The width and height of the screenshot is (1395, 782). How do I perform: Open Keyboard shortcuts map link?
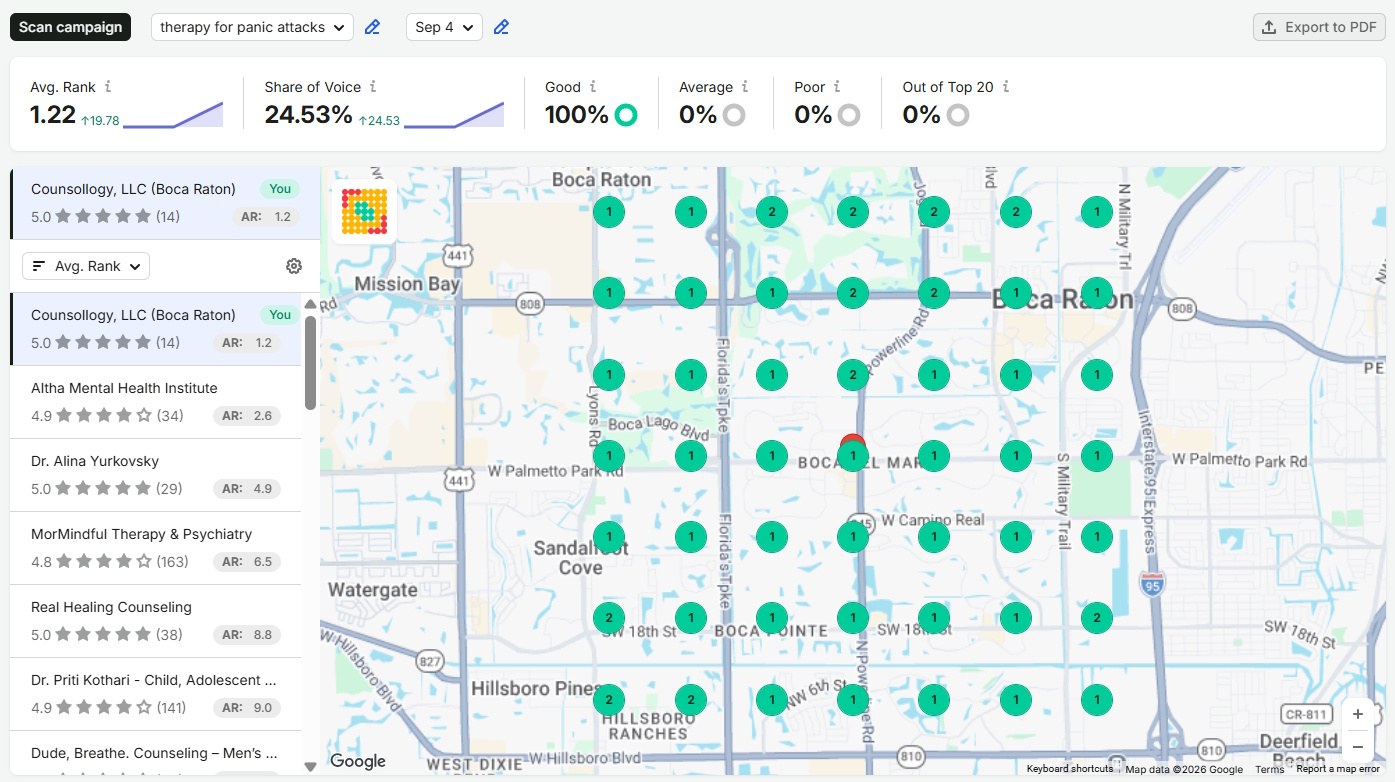coord(1069,769)
